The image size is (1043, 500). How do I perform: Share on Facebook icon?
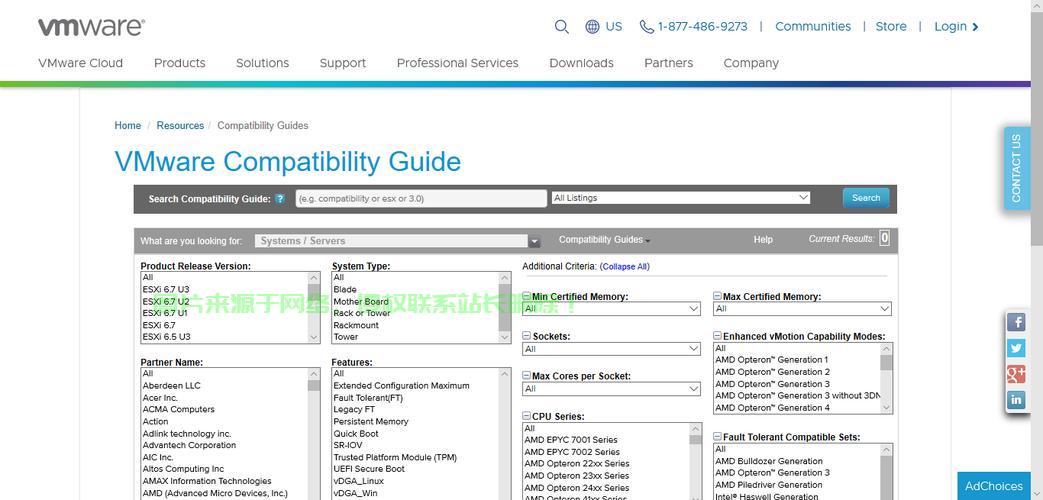[1016, 322]
